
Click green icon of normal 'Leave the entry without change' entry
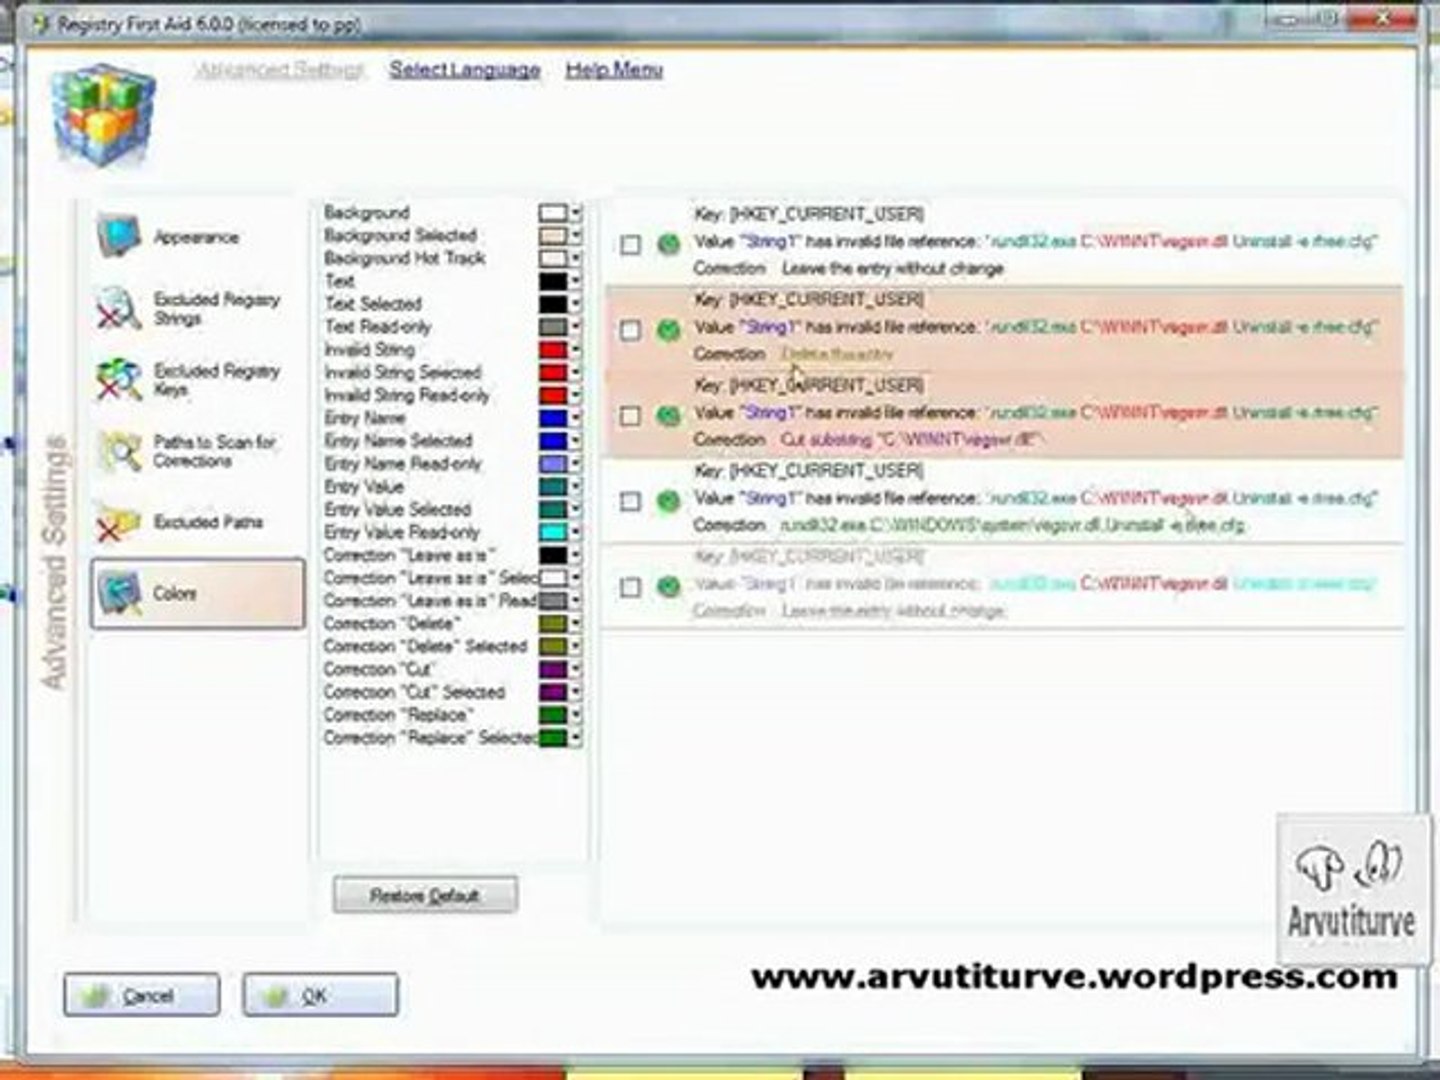point(668,243)
